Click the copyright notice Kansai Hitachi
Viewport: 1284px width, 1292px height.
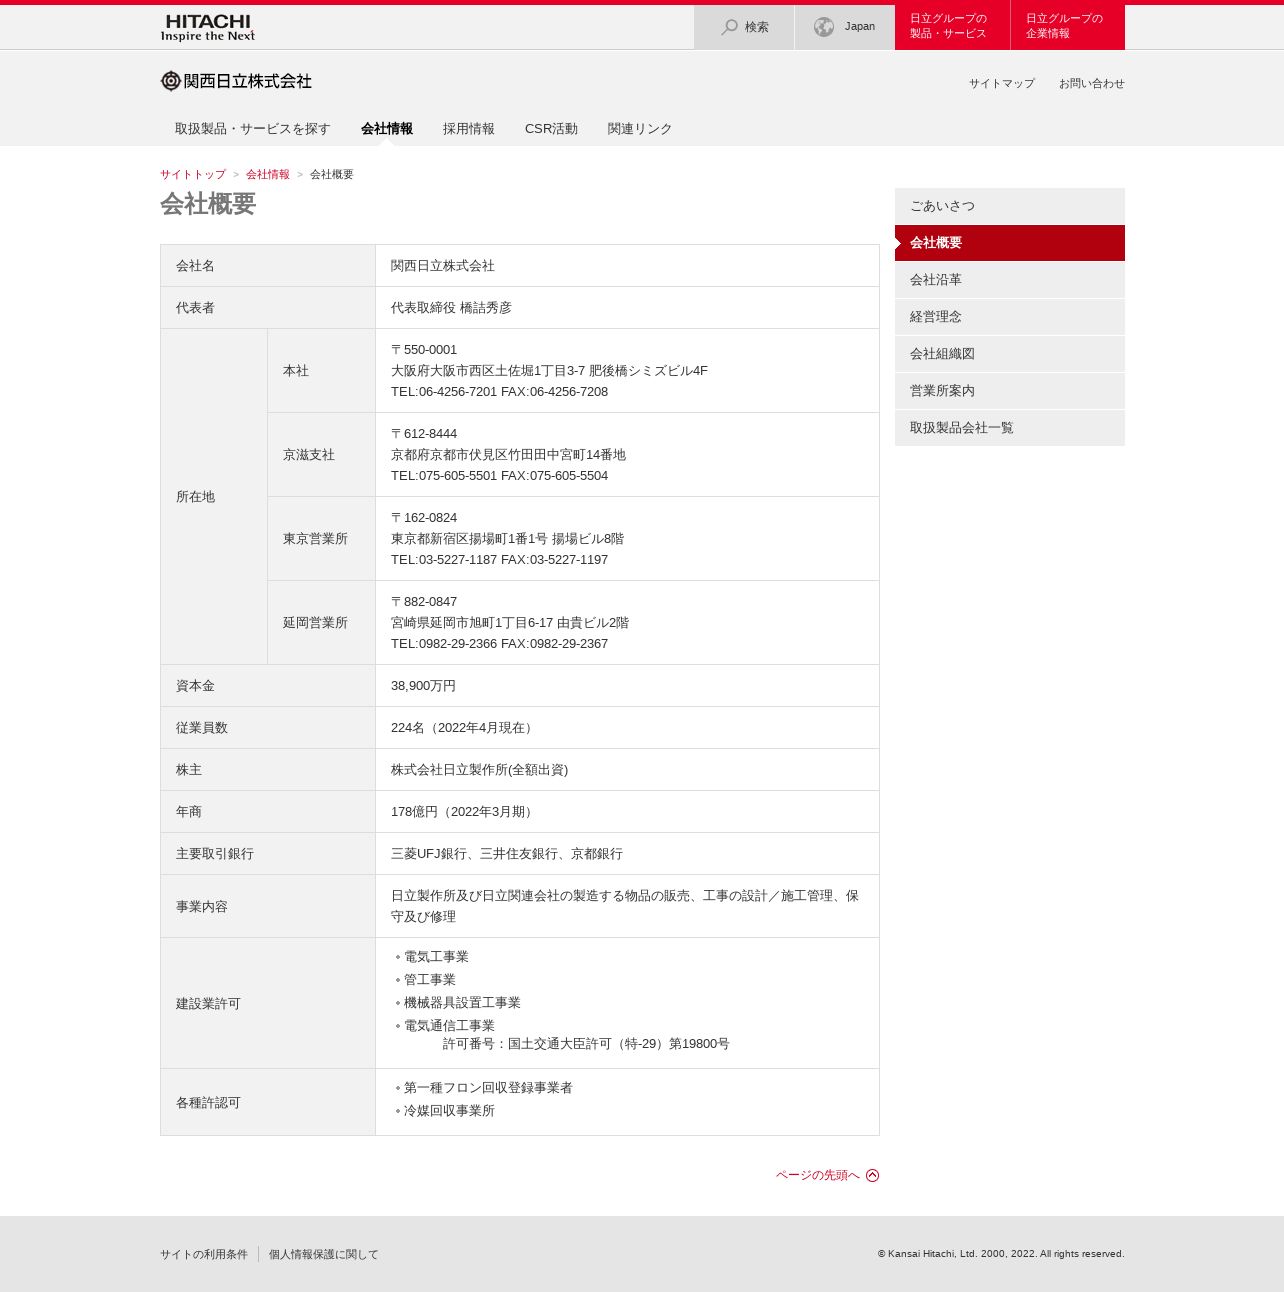coord(1001,1254)
